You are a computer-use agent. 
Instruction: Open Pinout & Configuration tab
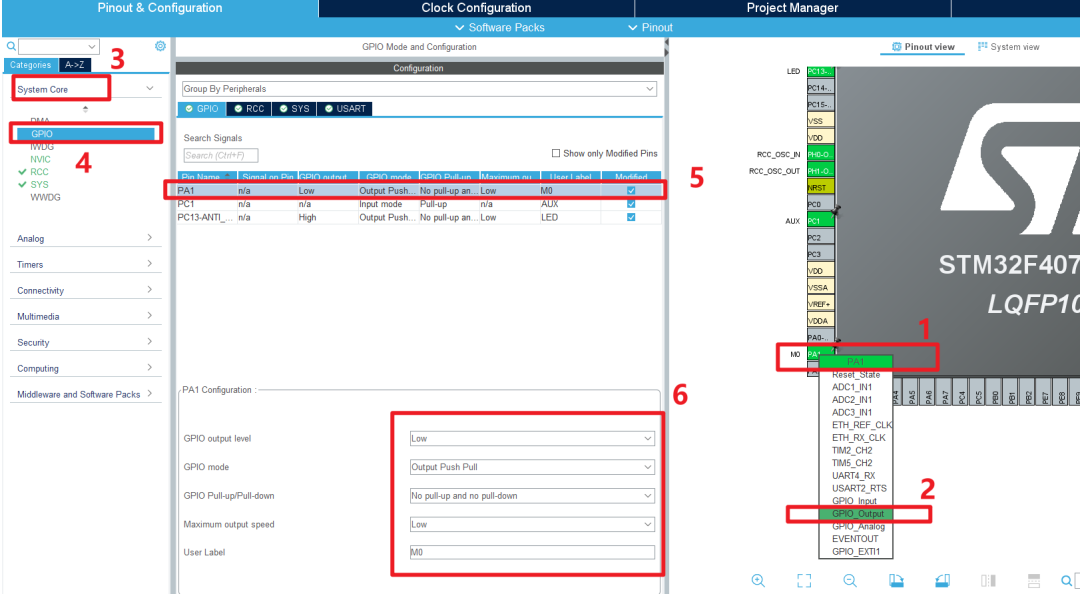point(160,8)
